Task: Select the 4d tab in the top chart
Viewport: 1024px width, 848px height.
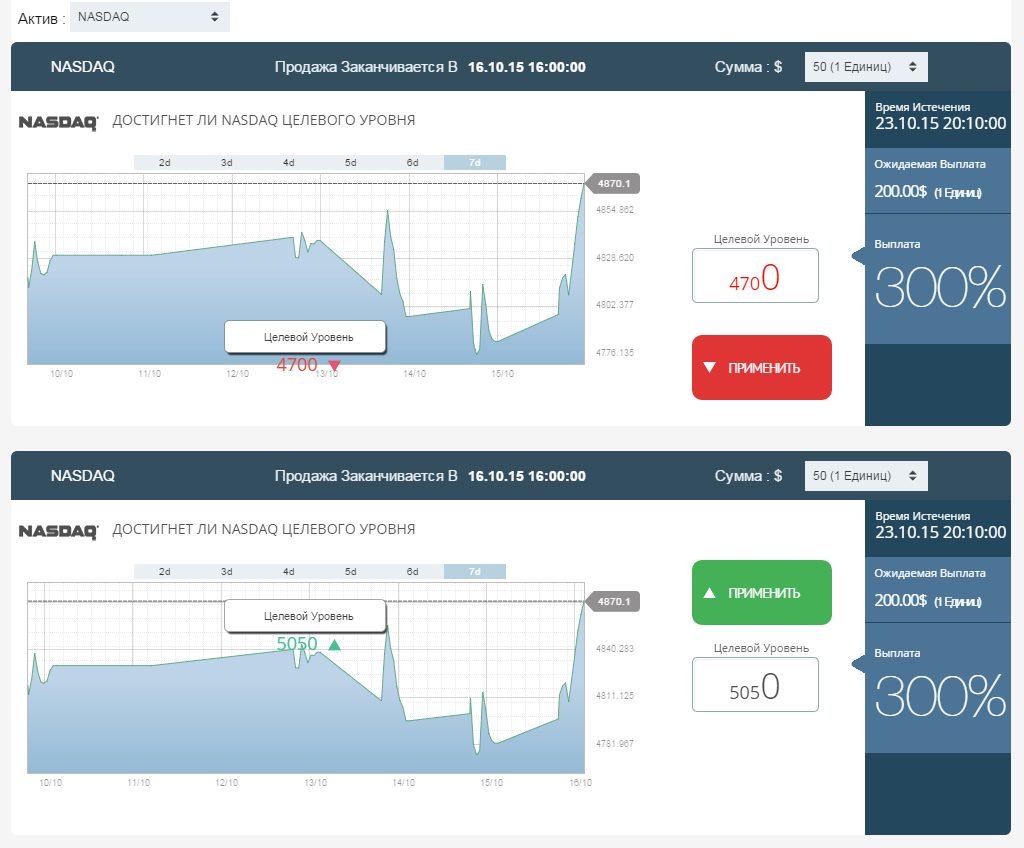Action: [289, 163]
